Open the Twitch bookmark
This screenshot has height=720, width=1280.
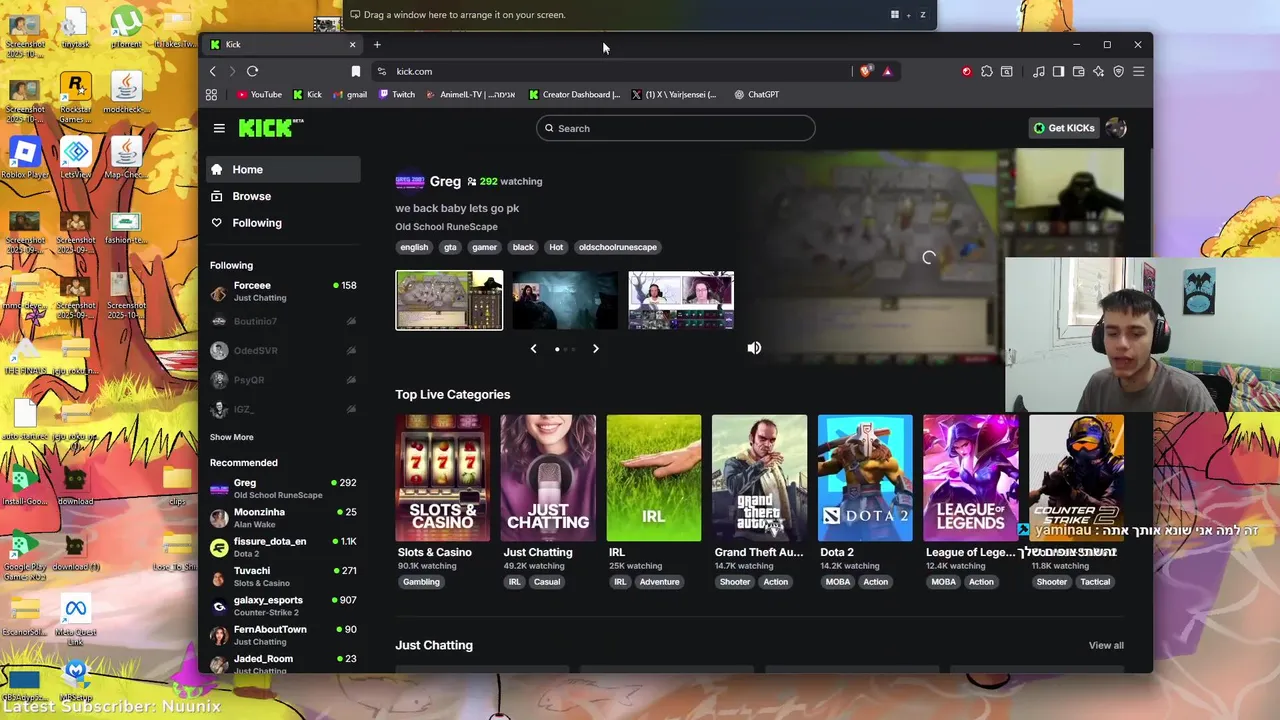pos(397,94)
